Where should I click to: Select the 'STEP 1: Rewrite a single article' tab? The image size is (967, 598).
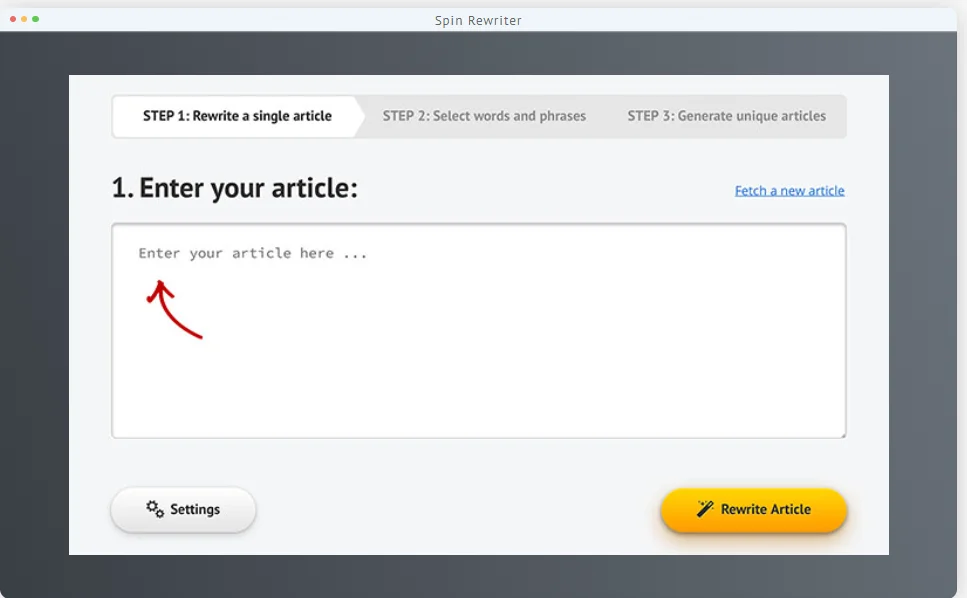pos(237,116)
